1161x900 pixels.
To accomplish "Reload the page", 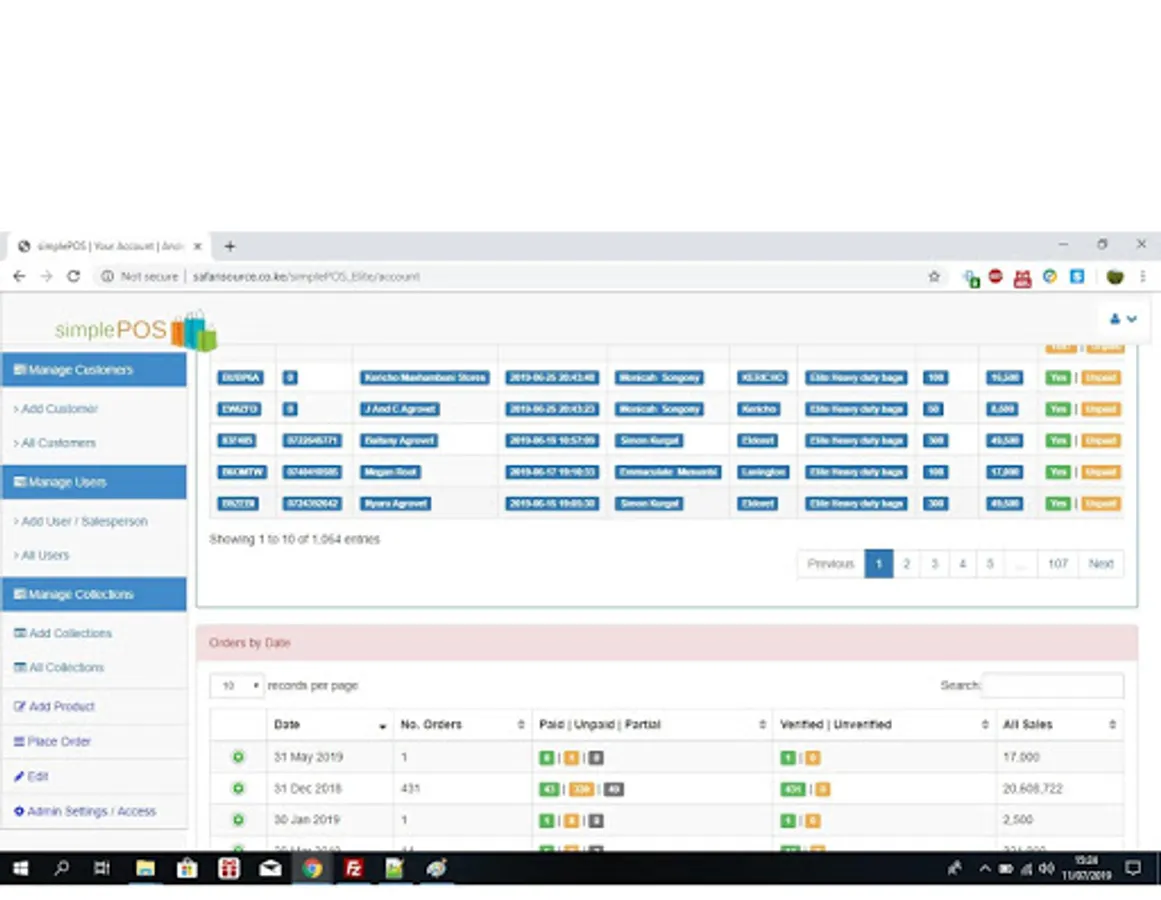I will pyautogui.click(x=73, y=276).
